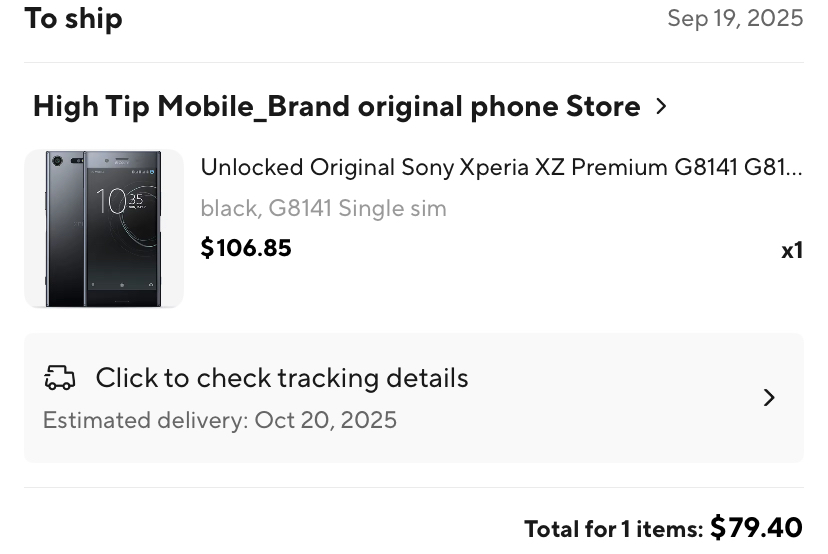The height and width of the screenshot is (554, 828).
Task: Click the $79.40 order total amount
Action: coord(756,527)
